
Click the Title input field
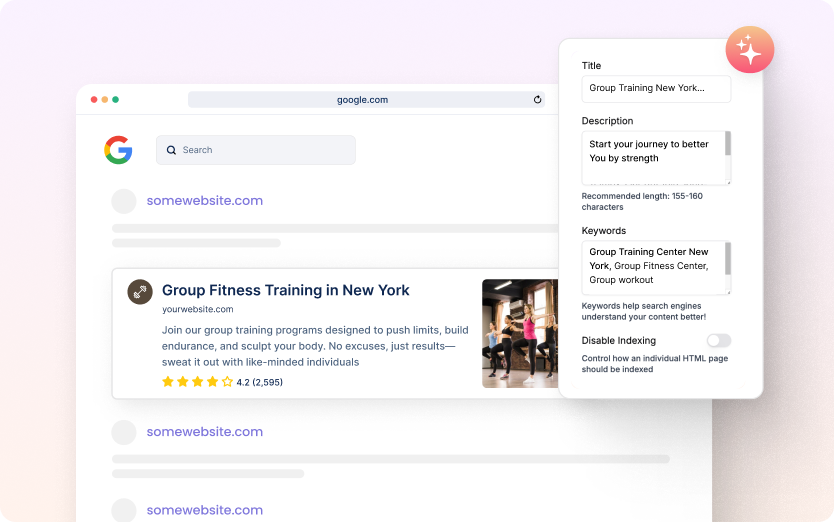point(656,89)
